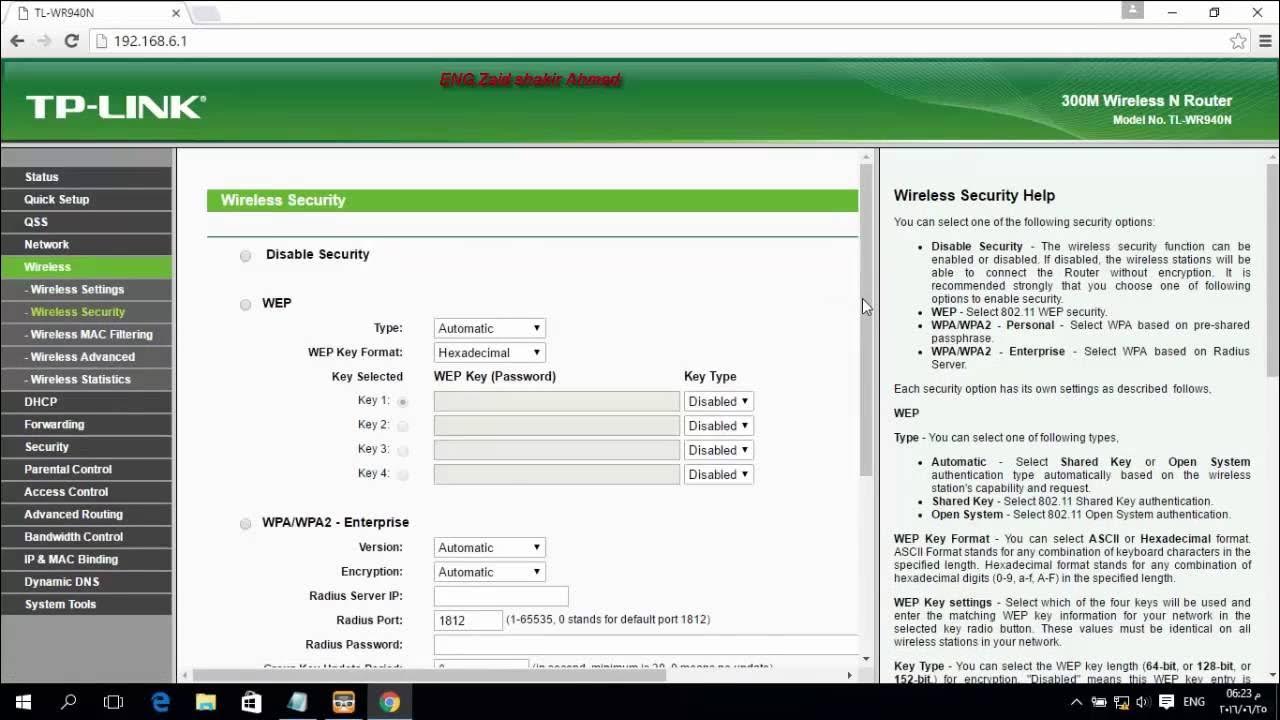Click Chrome user profile icon

coord(1132,11)
